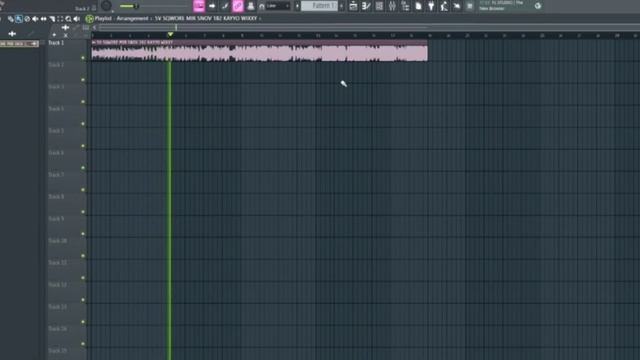
Task: Select the Slice tool in playlist toolbar
Action: click(52, 19)
